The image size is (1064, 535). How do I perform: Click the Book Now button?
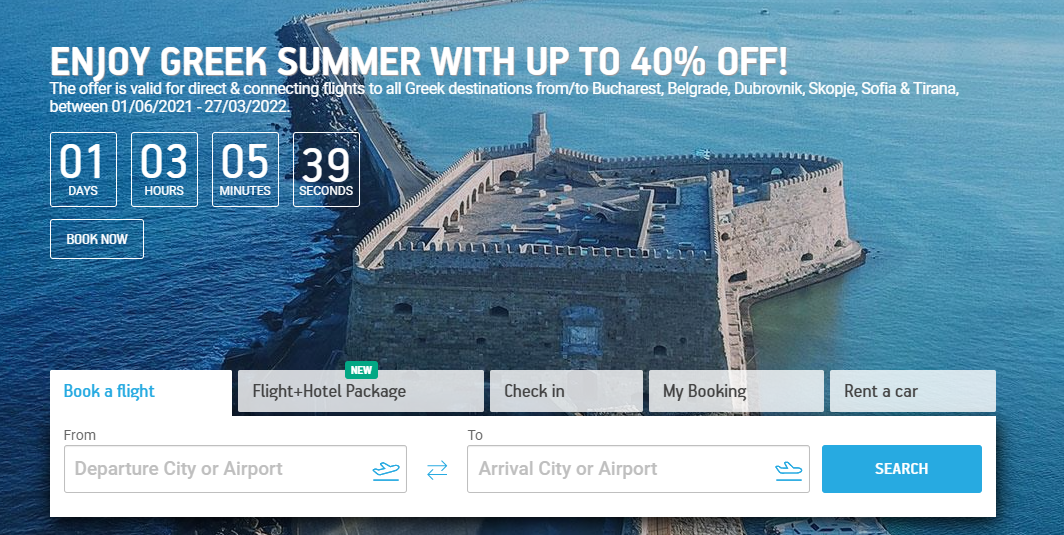(x=97, y=239)
